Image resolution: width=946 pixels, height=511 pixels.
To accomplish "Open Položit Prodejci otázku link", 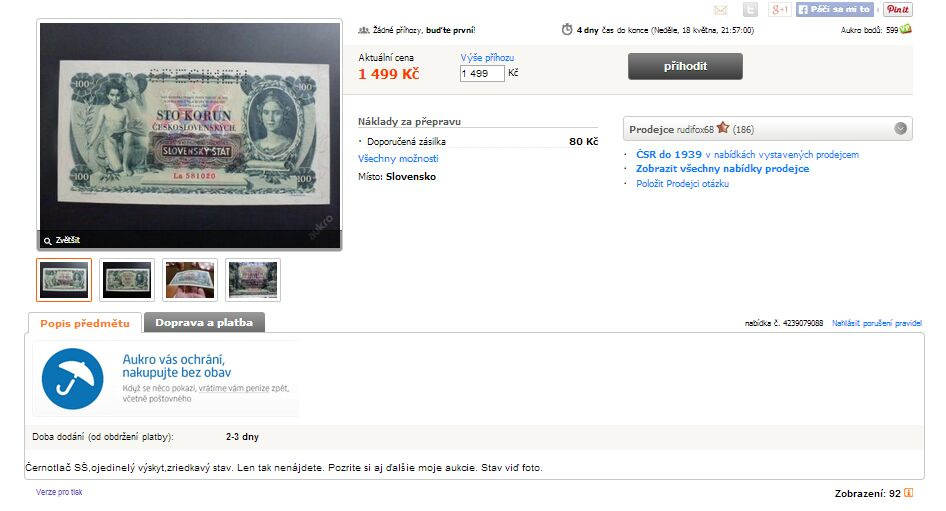I will (682, 184).
